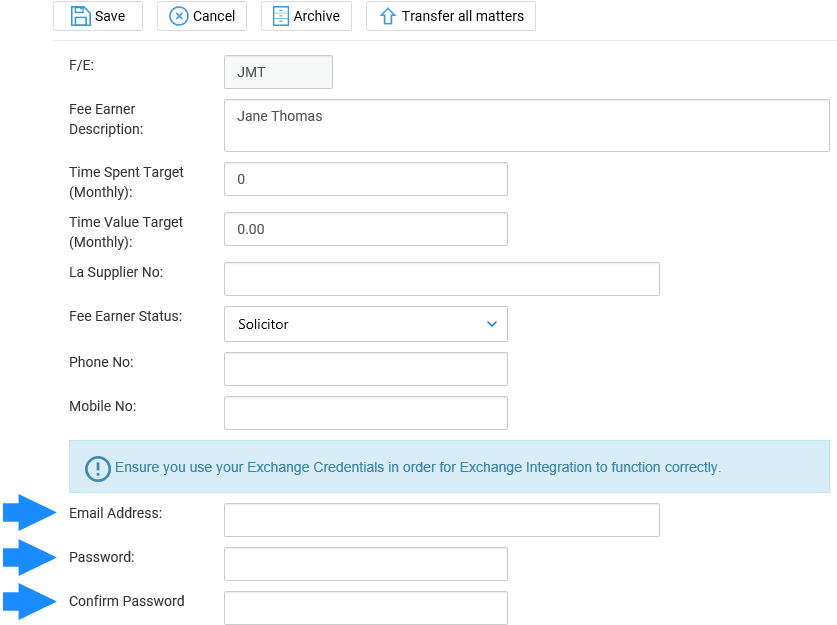
Task: Click the Archive cabinet icon
Action: click(x=281, y=16)
